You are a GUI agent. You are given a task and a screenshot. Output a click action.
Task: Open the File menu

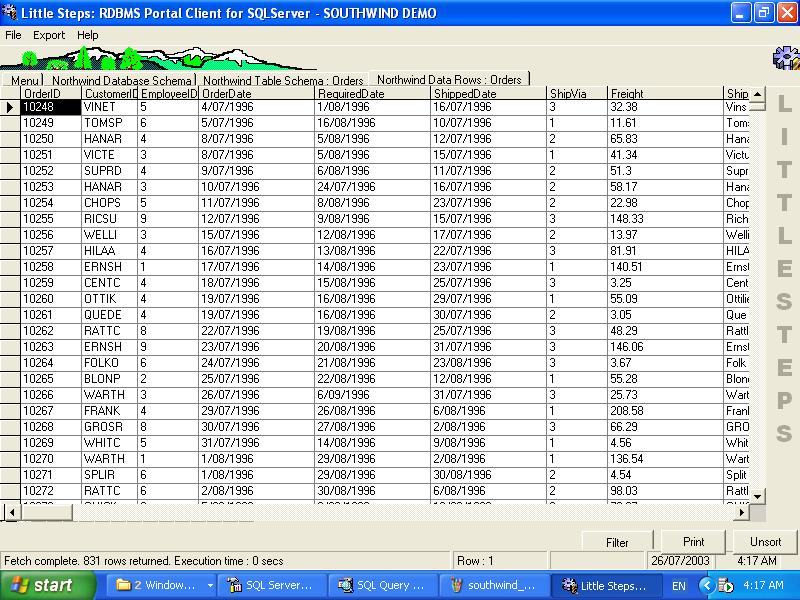(13, 35)
